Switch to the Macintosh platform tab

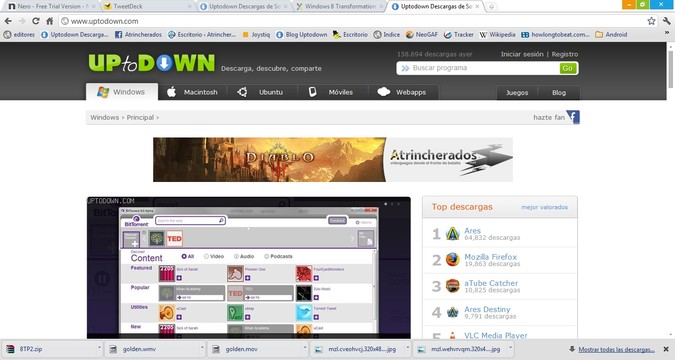point(192,92)
